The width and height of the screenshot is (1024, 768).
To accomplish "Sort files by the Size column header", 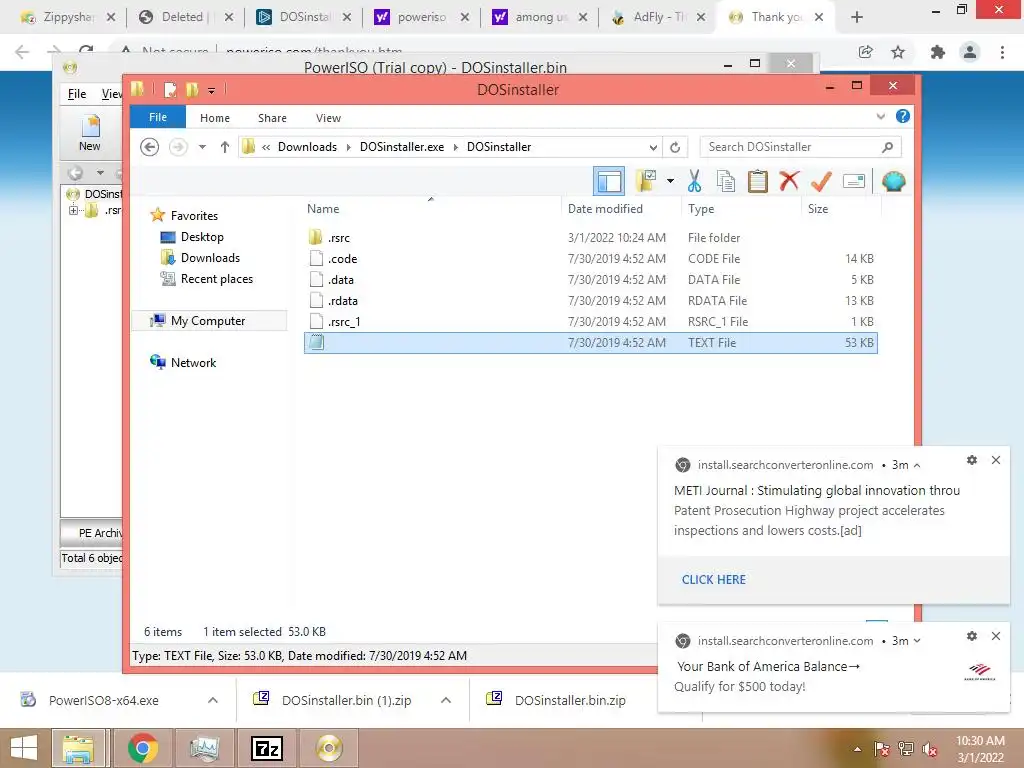I will pyautogui.click(x=818, y=209).
